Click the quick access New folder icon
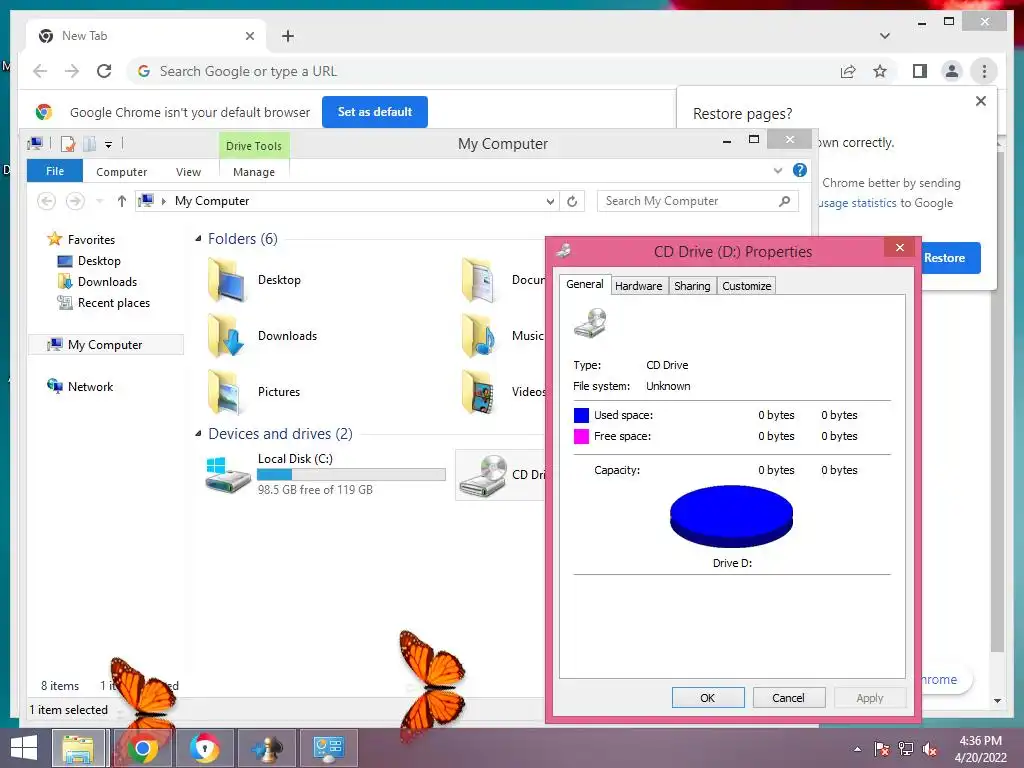Viewport: 1024px width, 768px height. 89,144
